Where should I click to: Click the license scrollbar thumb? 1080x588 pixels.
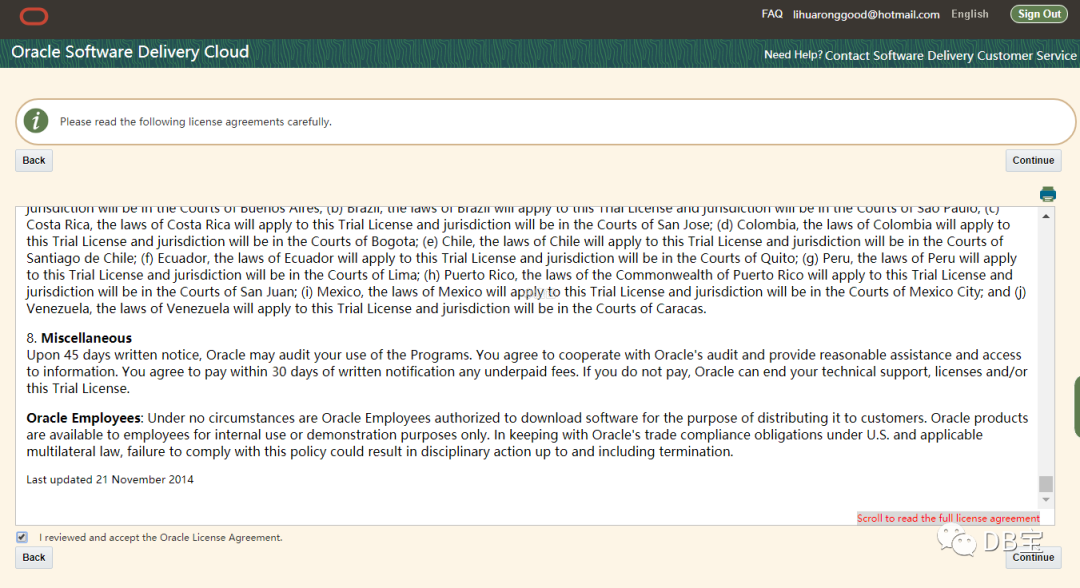coord(1046,483)
